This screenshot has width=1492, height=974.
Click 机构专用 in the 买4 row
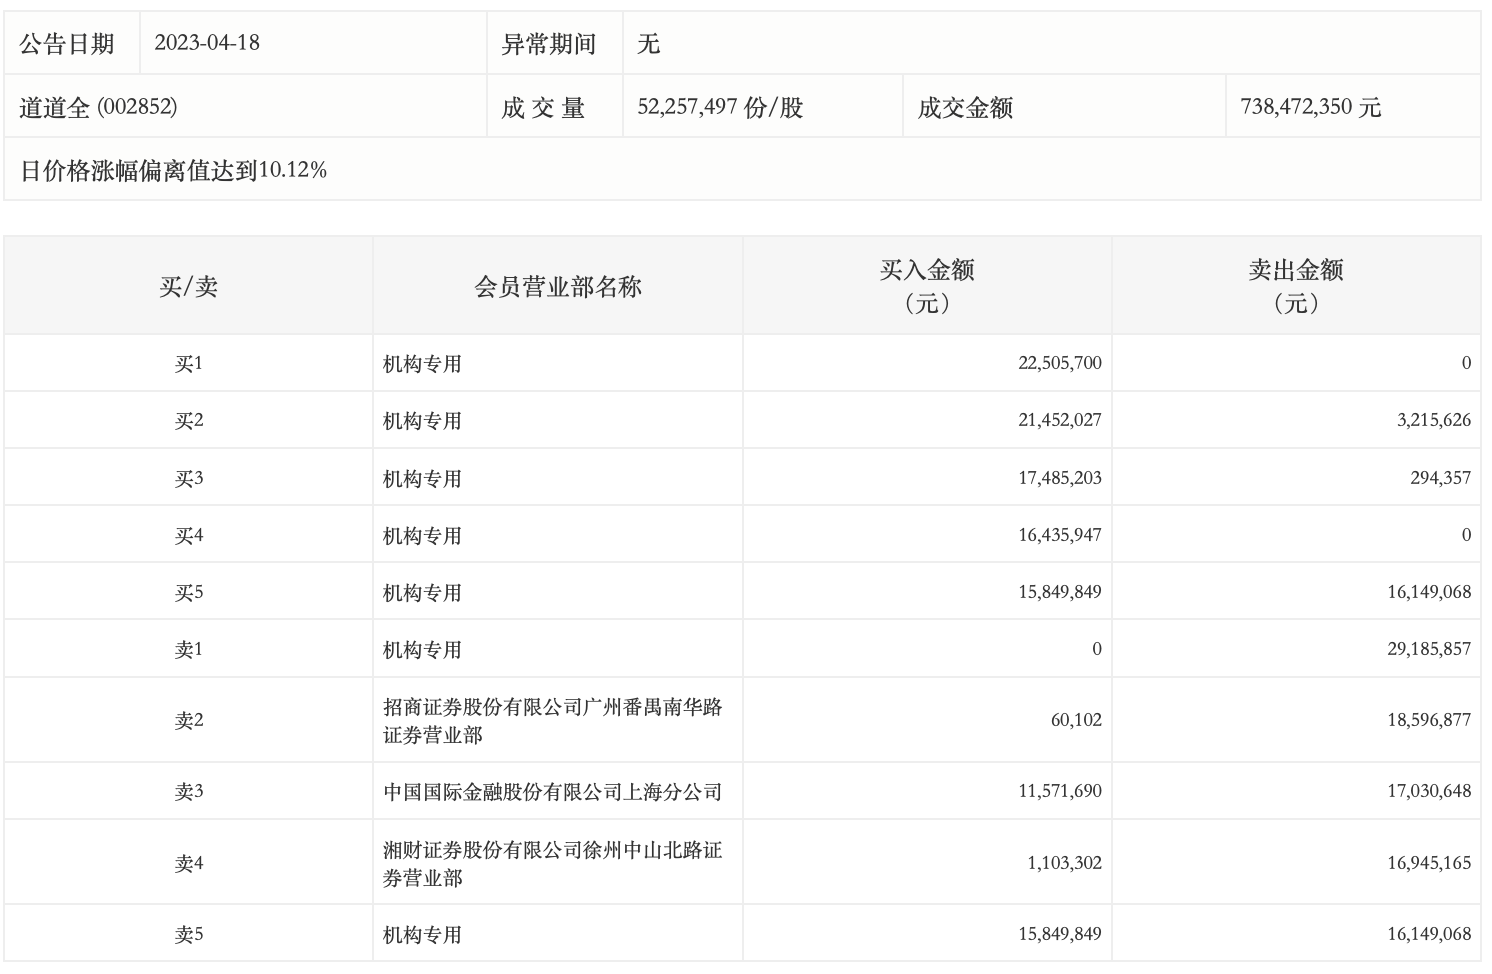[422, 536]
